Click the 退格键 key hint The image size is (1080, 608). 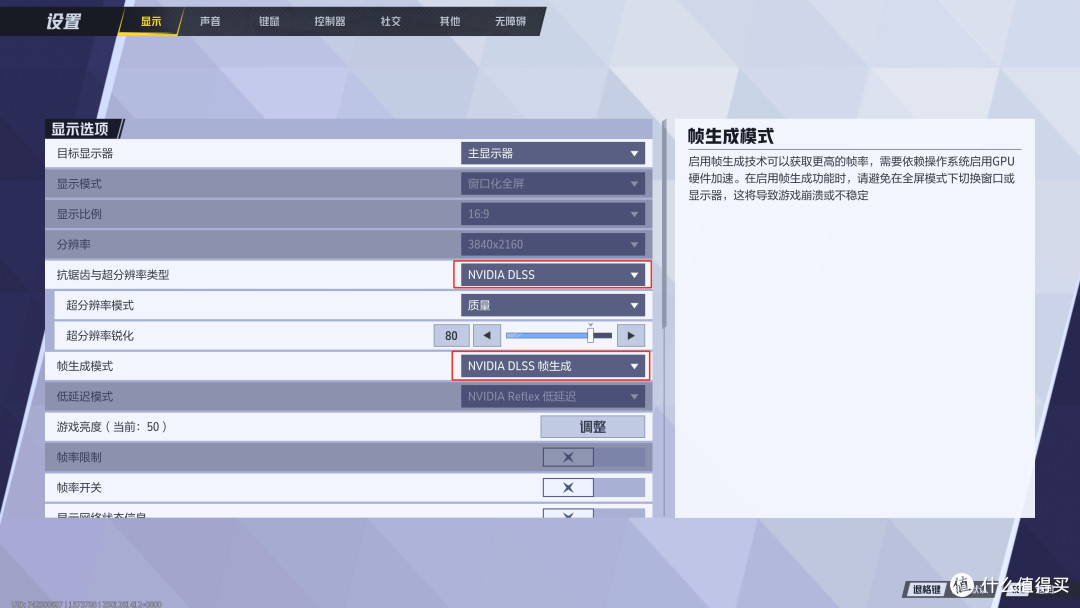pos(926,589)
